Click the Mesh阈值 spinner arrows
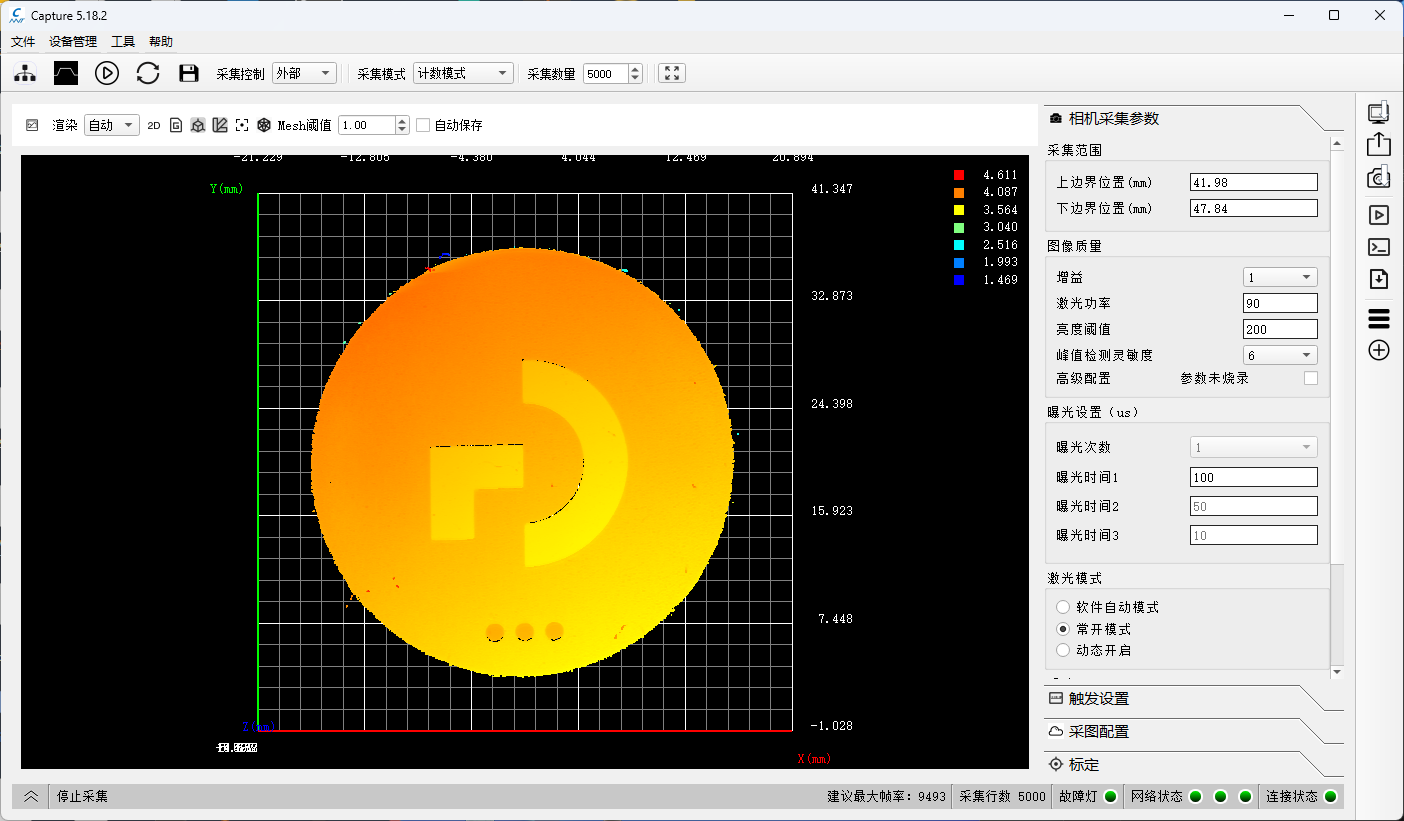The width and height of the screenshot is (1404, 821). tap(402, 125)
